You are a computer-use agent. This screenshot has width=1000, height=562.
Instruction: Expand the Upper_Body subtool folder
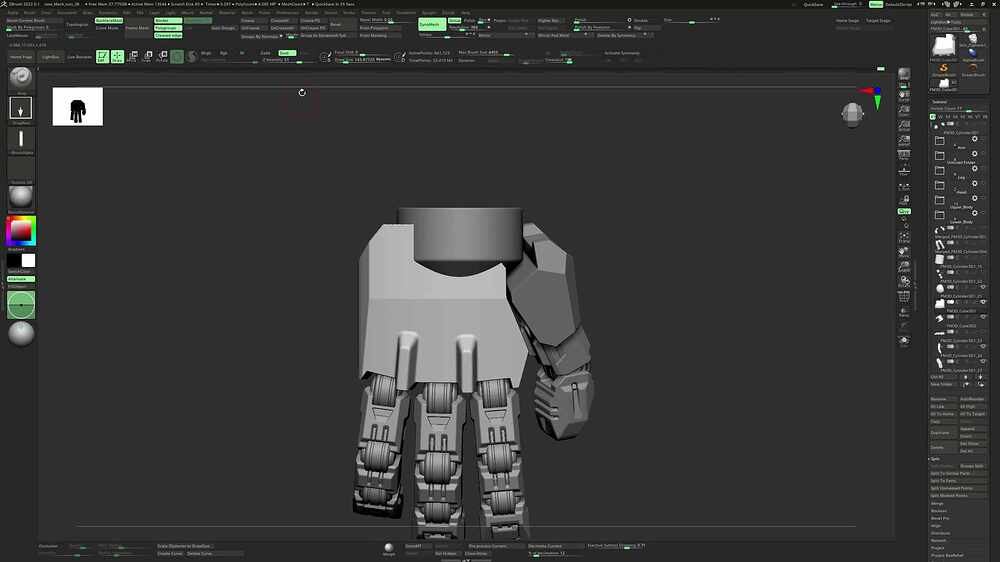pyautogui.click(x=939, y=200)
